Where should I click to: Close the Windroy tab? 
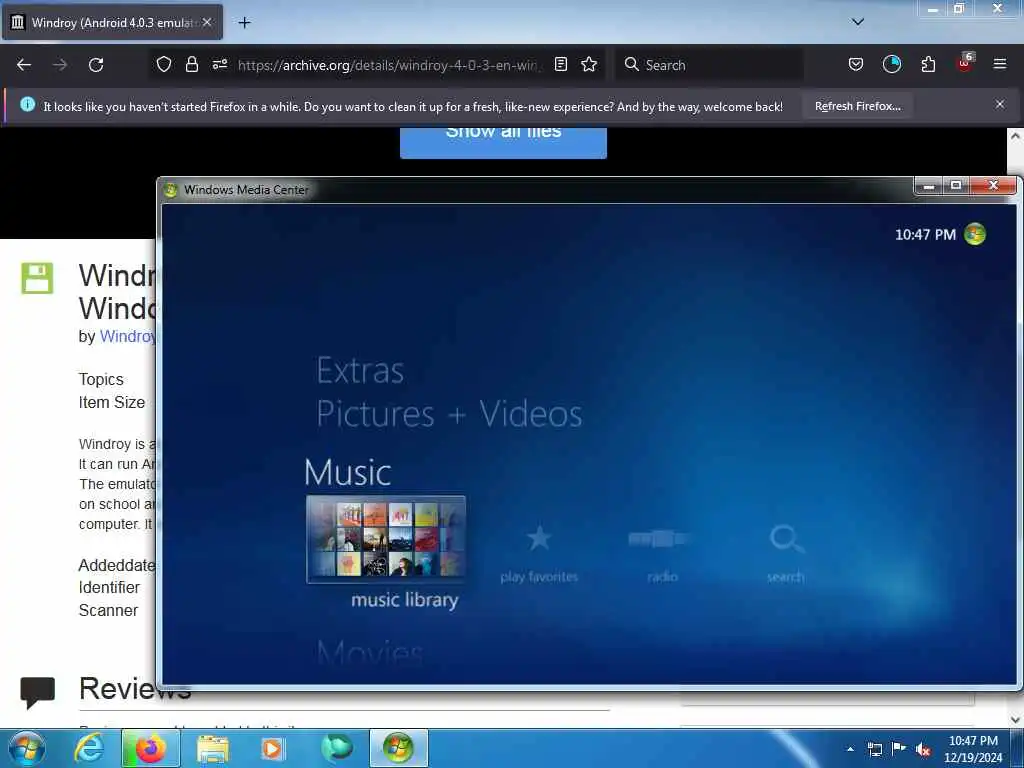(x=207, y=22)
